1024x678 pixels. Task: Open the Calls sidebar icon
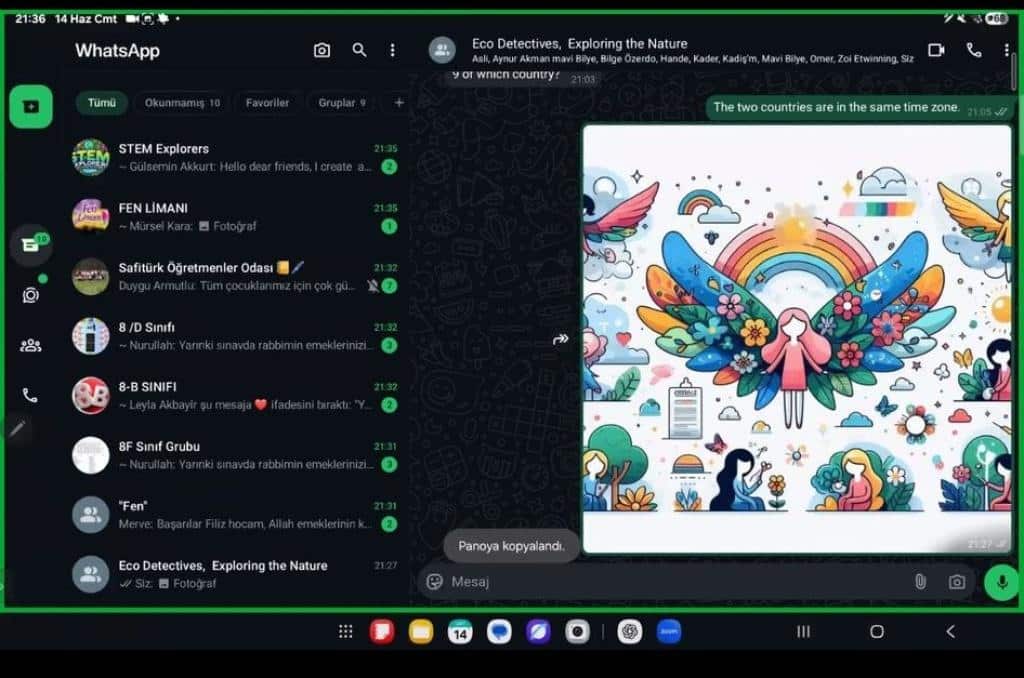[x=30, y=395]
